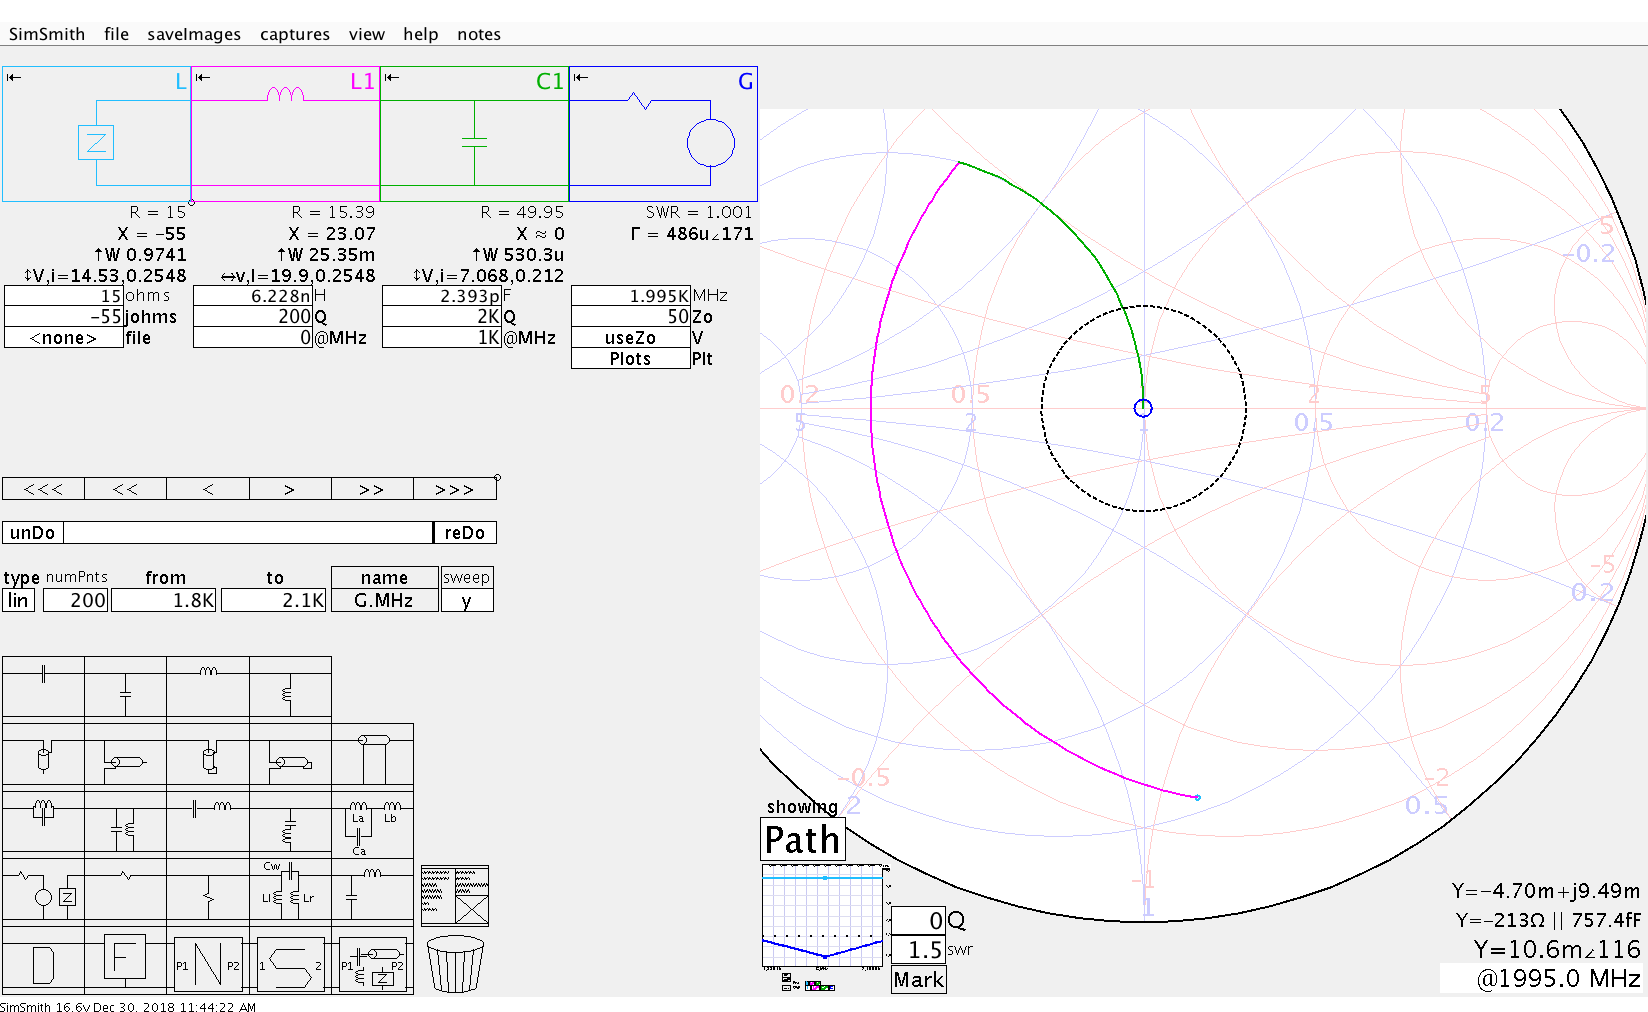Edit the 50 Zo impedance field
Image resolution: width=1648 pixels, height=1012 pixels.
[631, 317]
